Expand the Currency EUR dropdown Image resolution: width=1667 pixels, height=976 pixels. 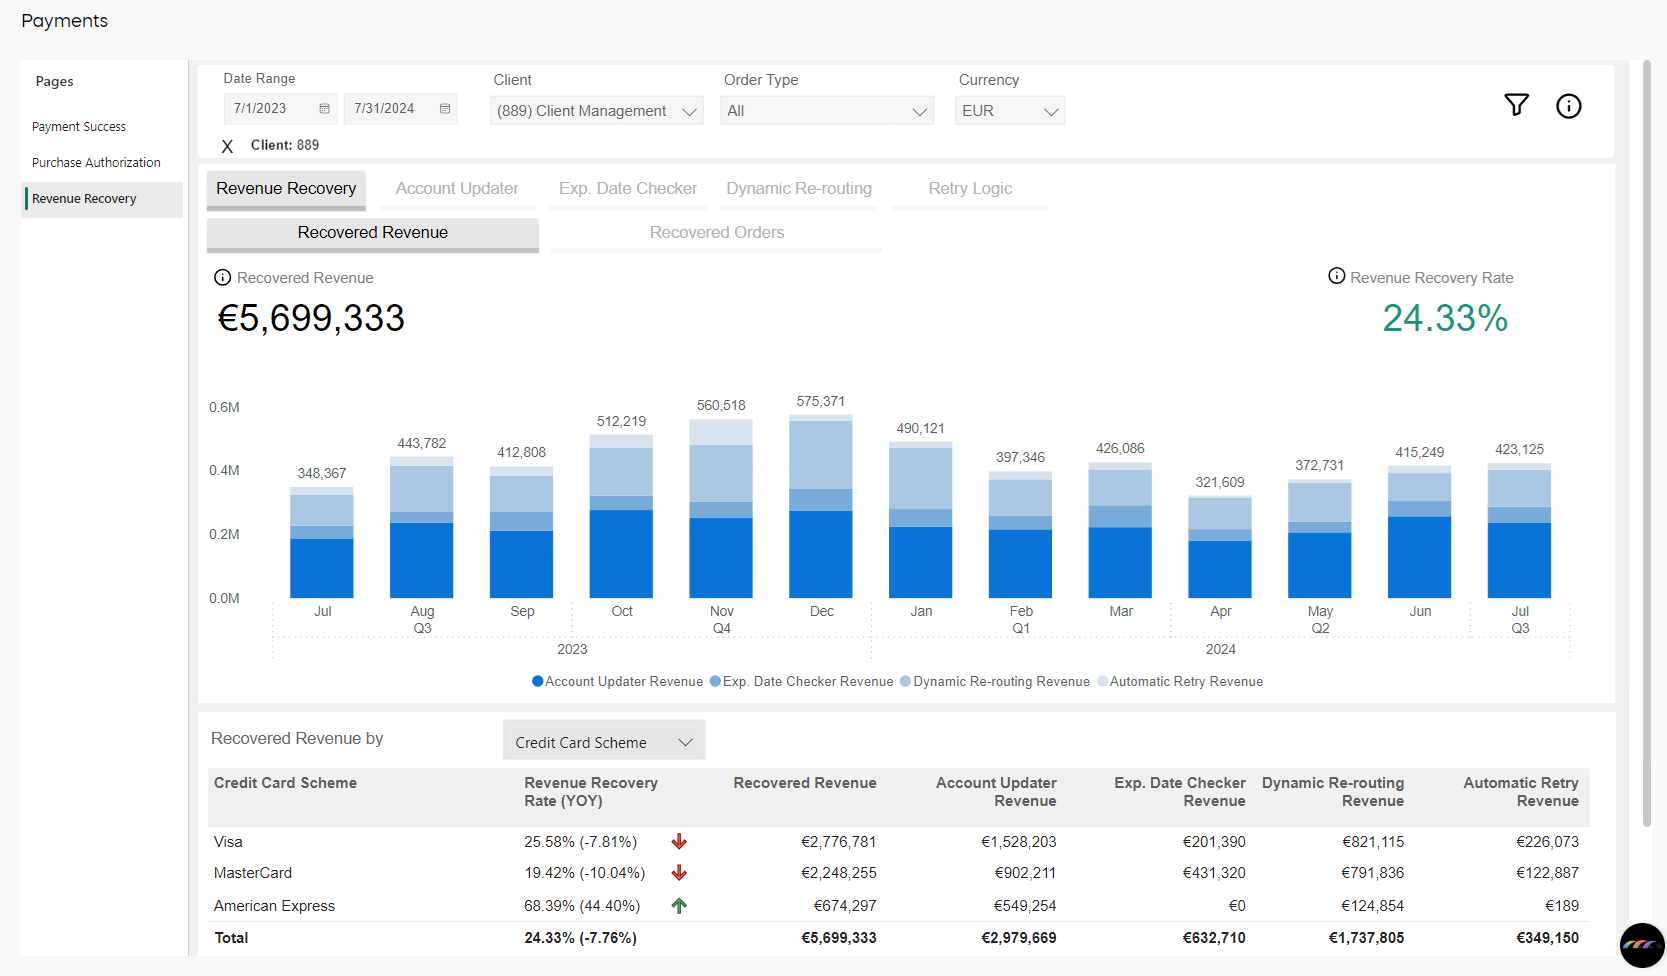[1010, 111]
